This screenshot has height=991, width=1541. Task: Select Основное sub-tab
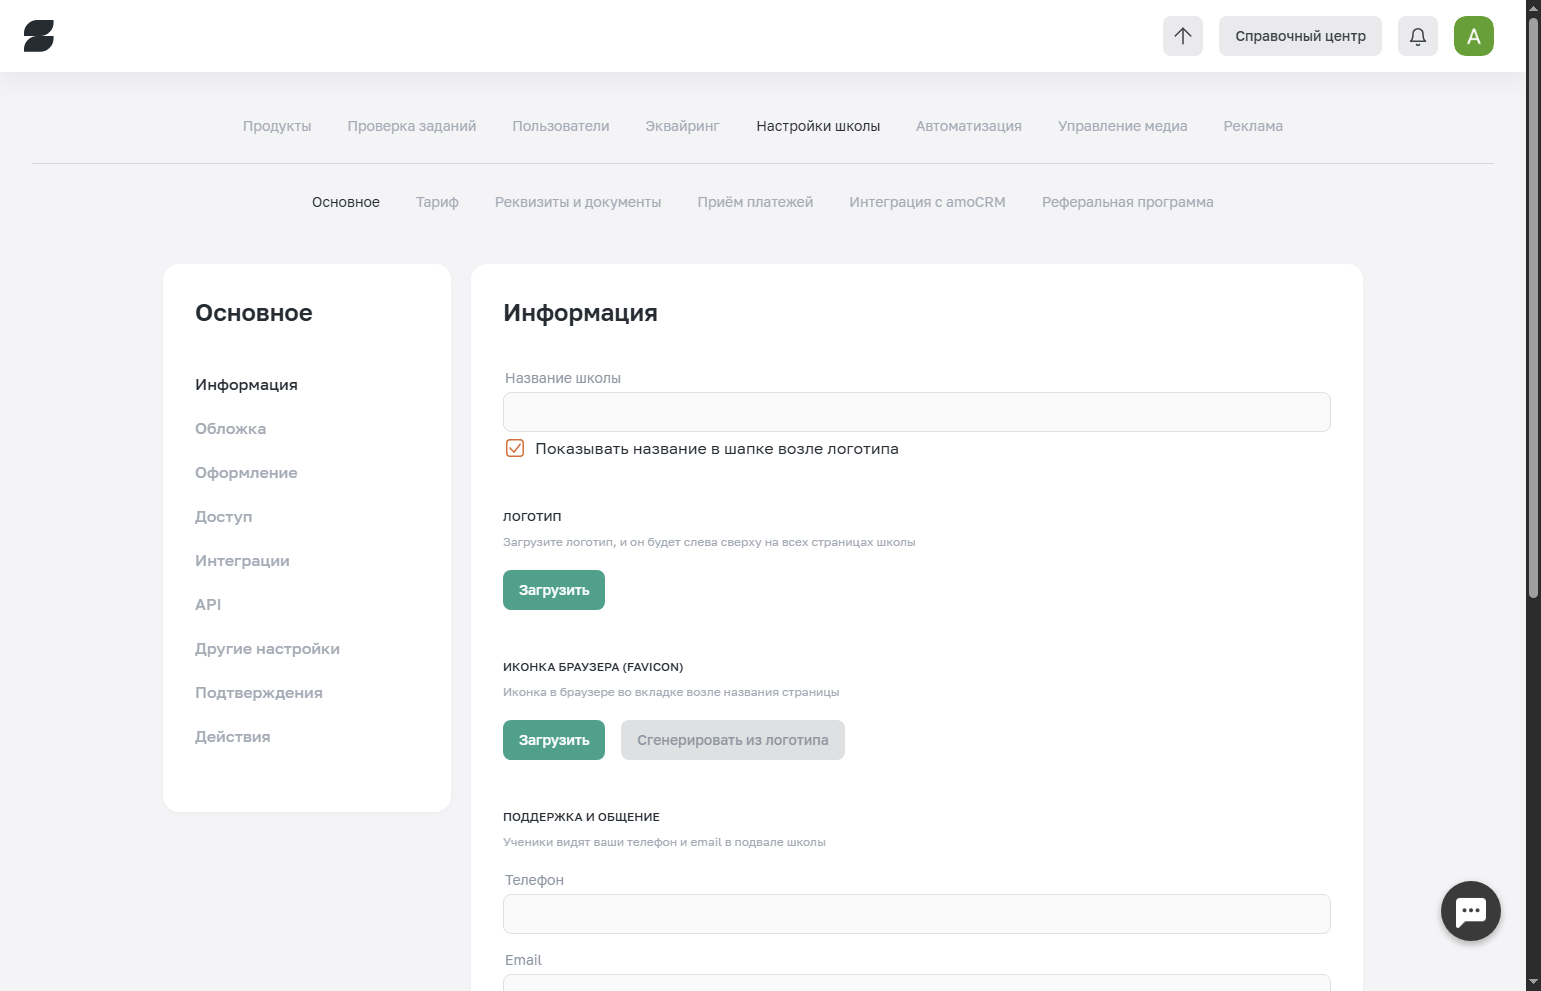(346, 202)
